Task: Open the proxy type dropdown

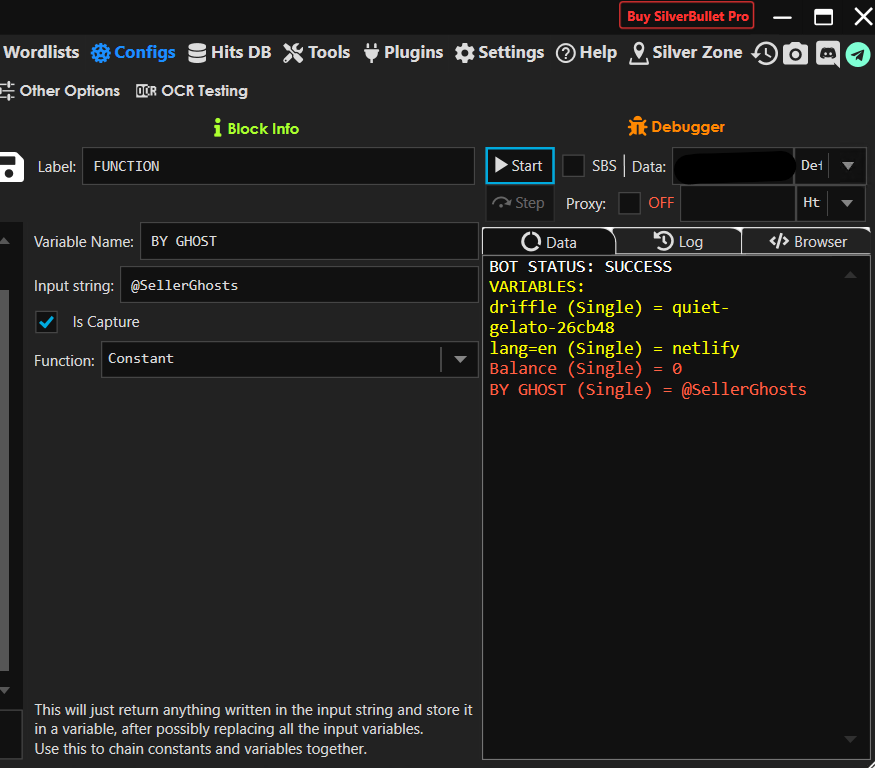Action: click(x=847, y=203)
